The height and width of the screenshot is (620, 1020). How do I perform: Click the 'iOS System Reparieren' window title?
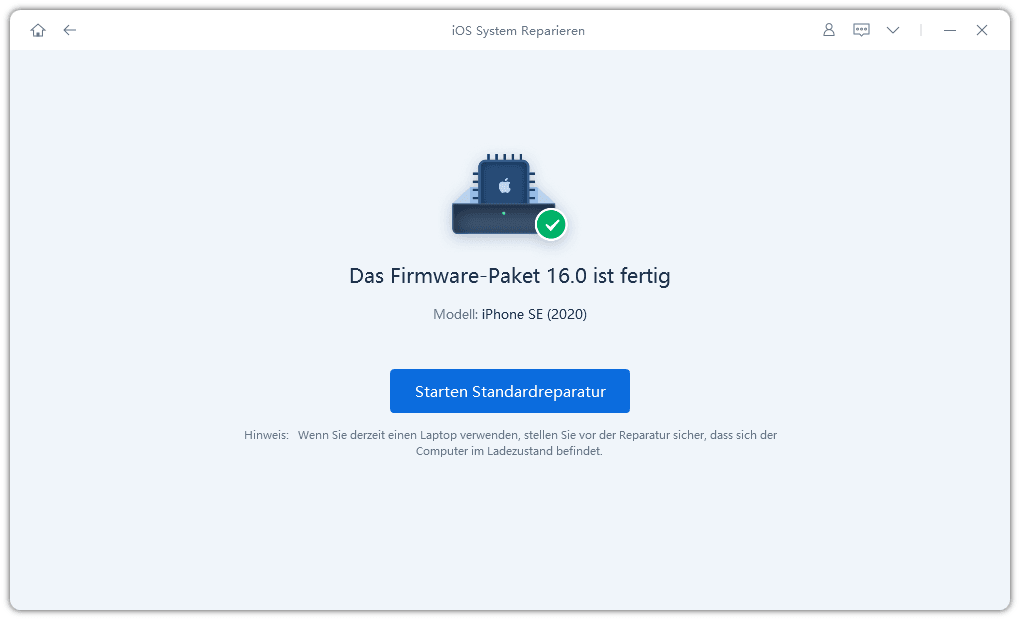[x=518, y=30]
